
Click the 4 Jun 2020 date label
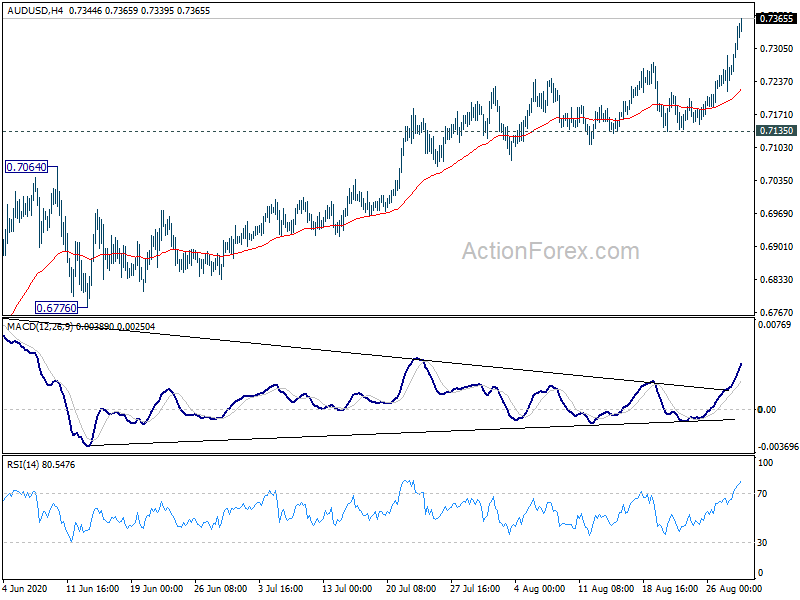pyautogui.click(x=24, y=588)
